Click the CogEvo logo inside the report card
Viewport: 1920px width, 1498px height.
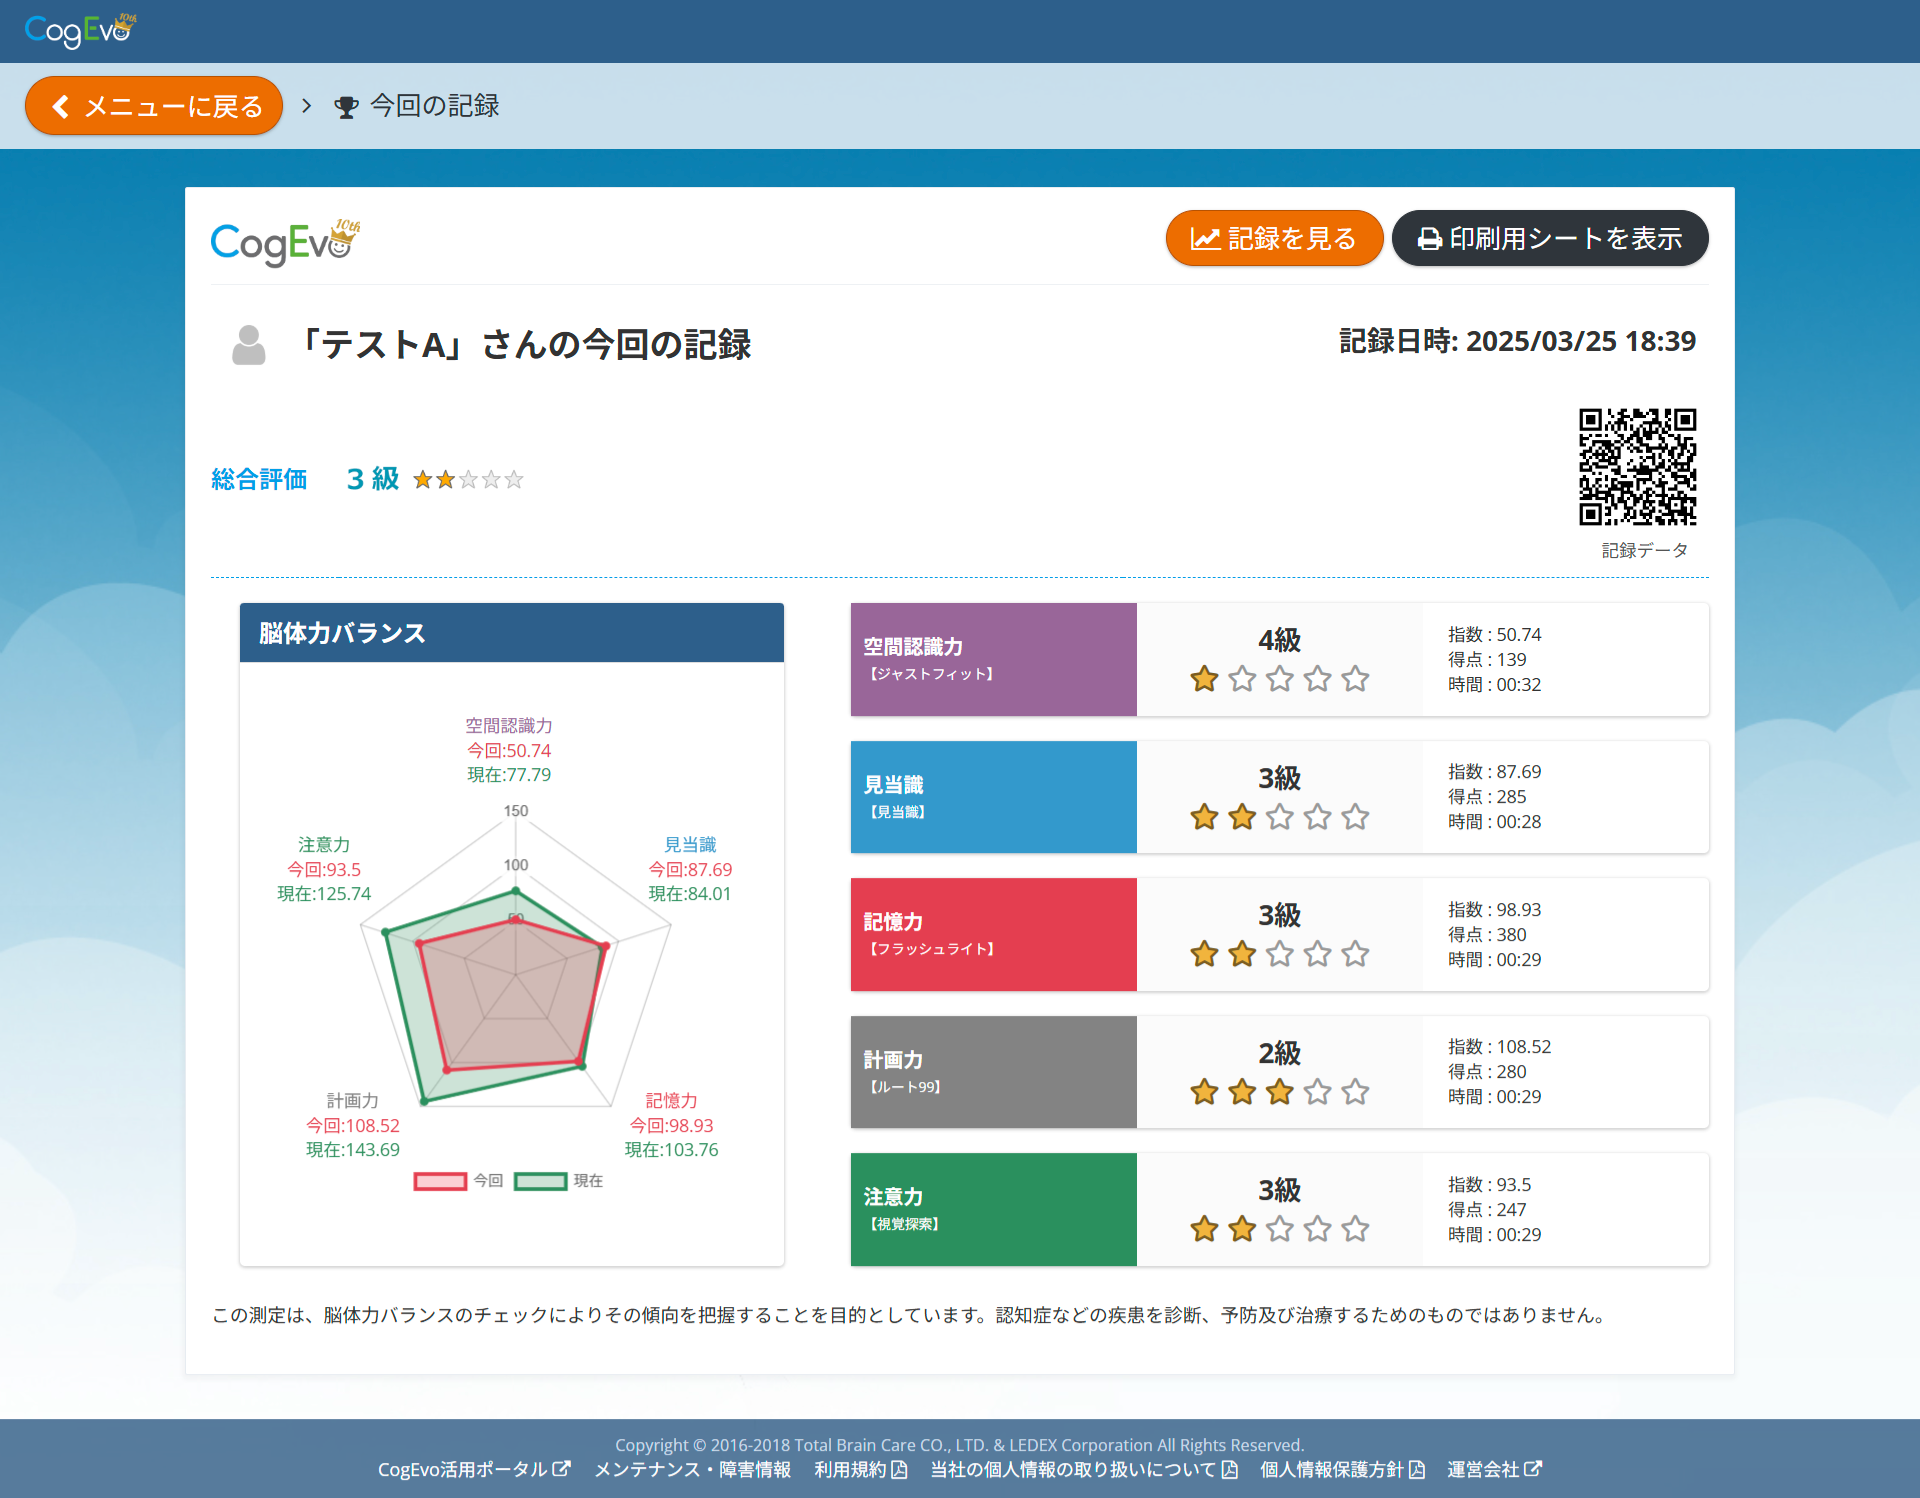coord(285,242)
